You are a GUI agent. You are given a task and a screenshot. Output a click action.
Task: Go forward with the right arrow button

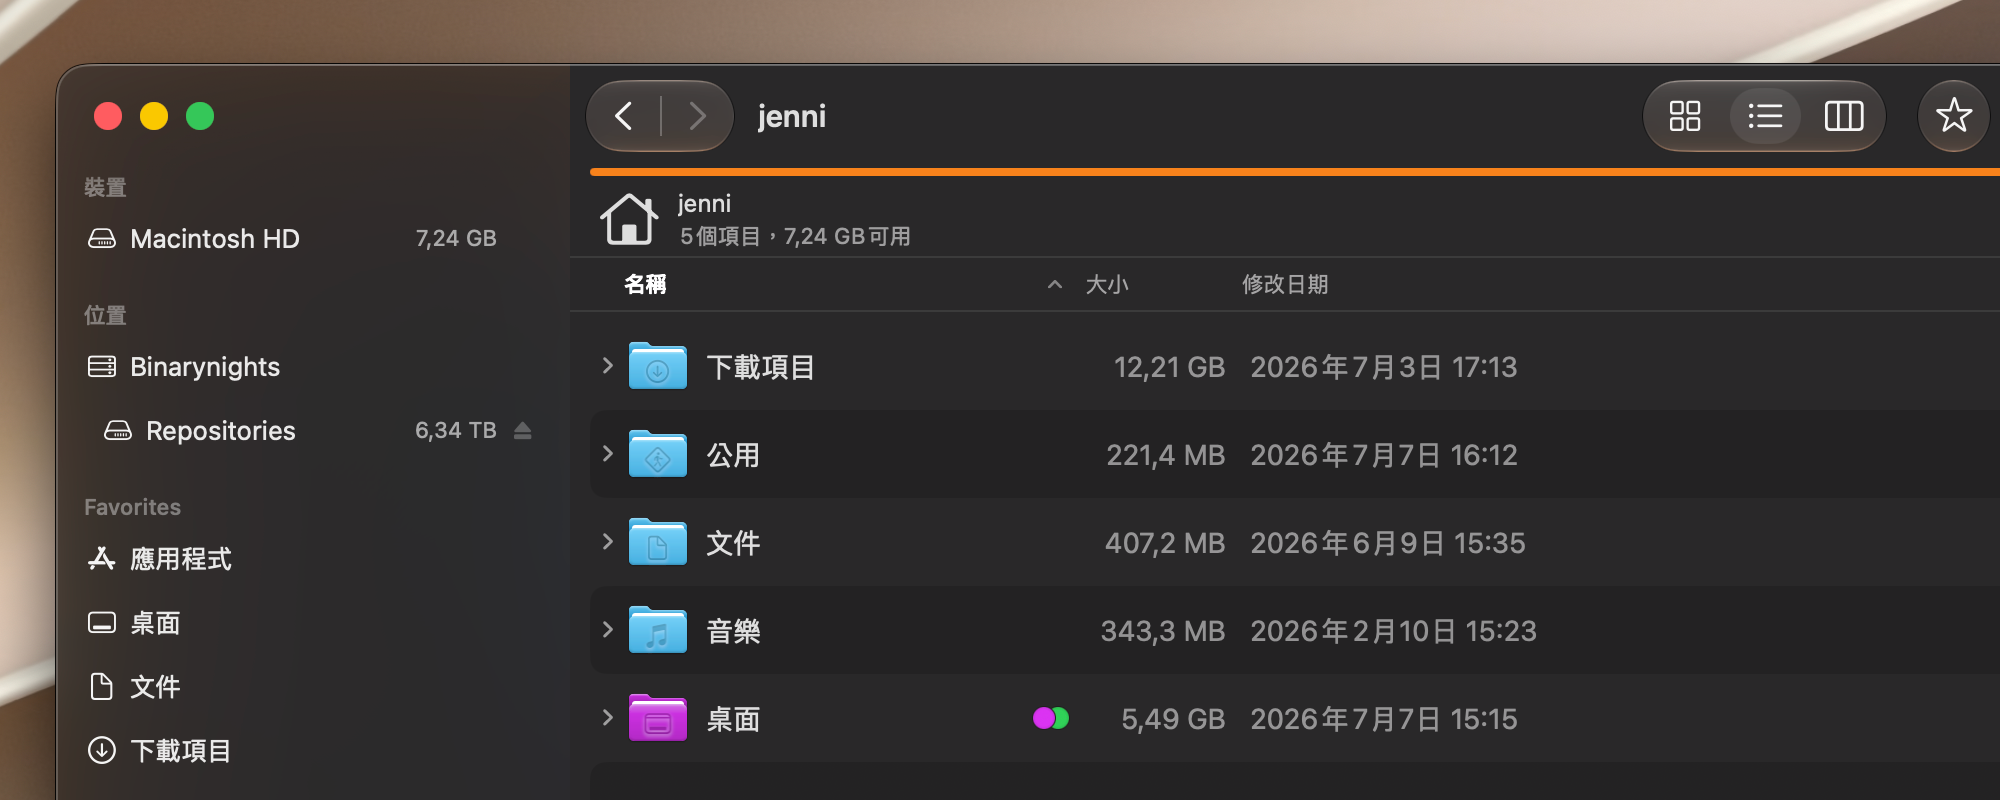[x=697, y=116]
